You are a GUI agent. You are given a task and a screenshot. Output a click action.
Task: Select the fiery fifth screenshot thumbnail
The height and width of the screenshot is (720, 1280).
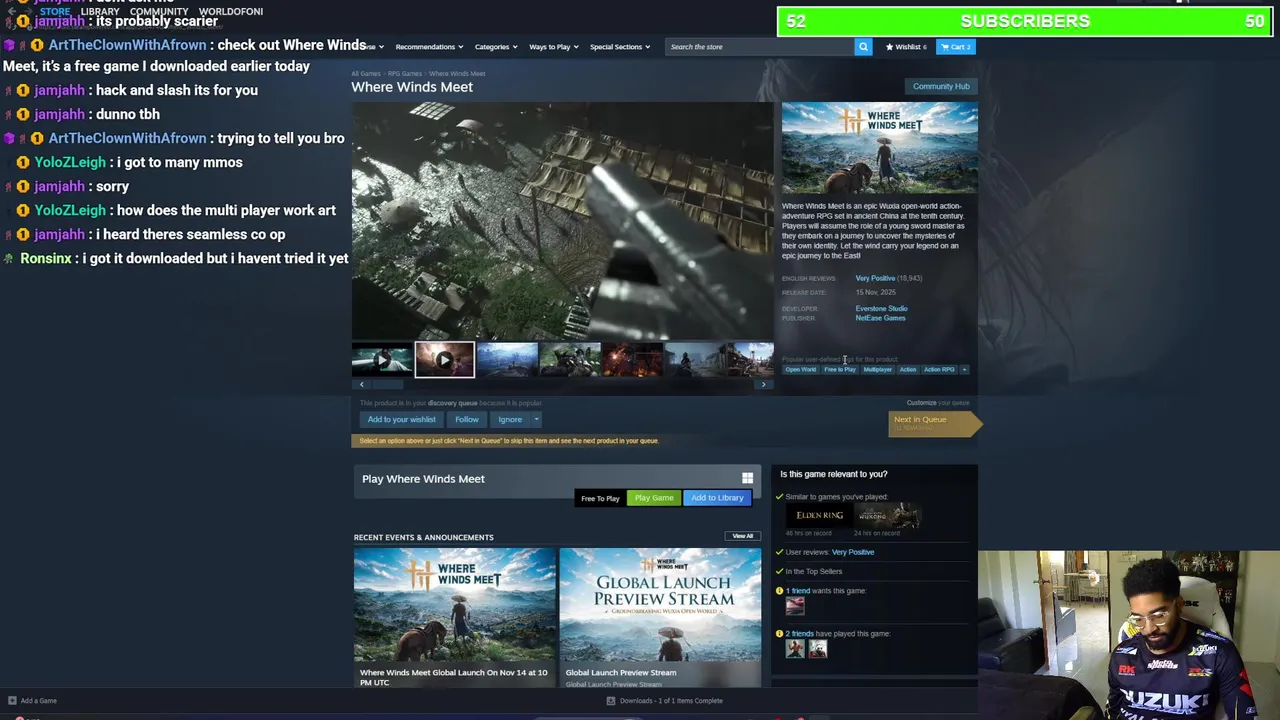click(633, 360)
